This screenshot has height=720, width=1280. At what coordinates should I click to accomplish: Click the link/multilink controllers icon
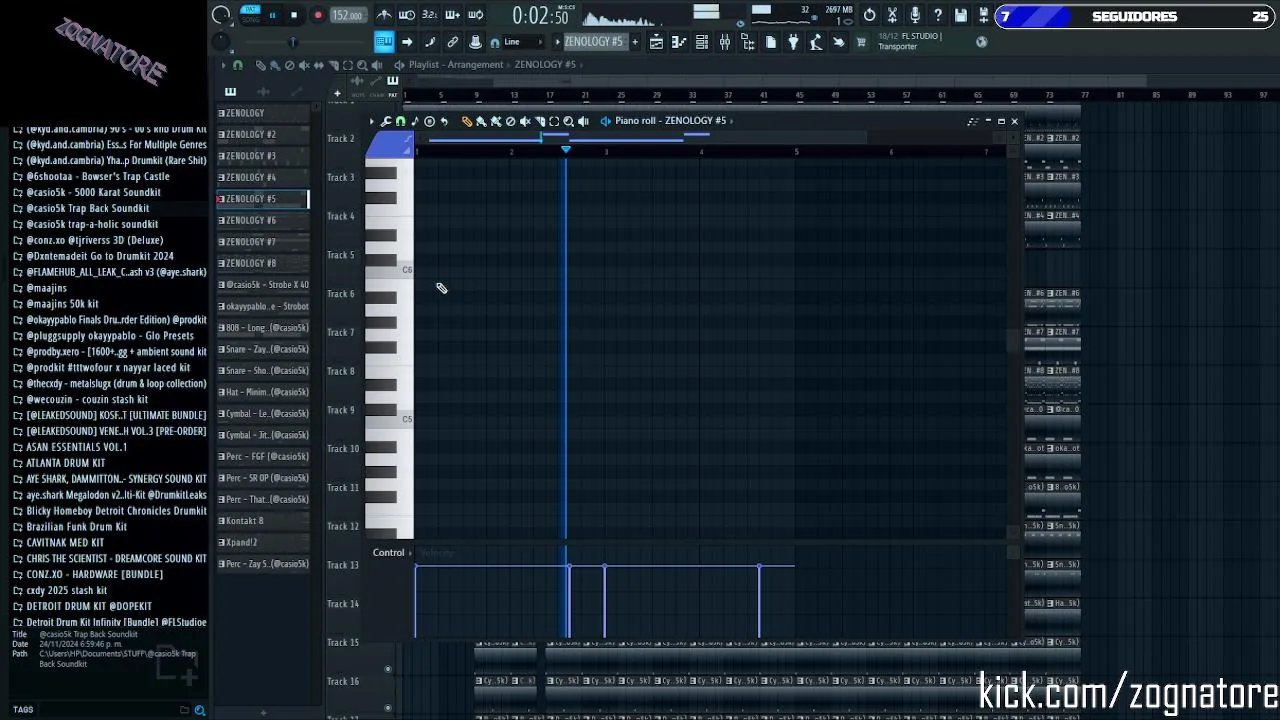coord(453,42)
